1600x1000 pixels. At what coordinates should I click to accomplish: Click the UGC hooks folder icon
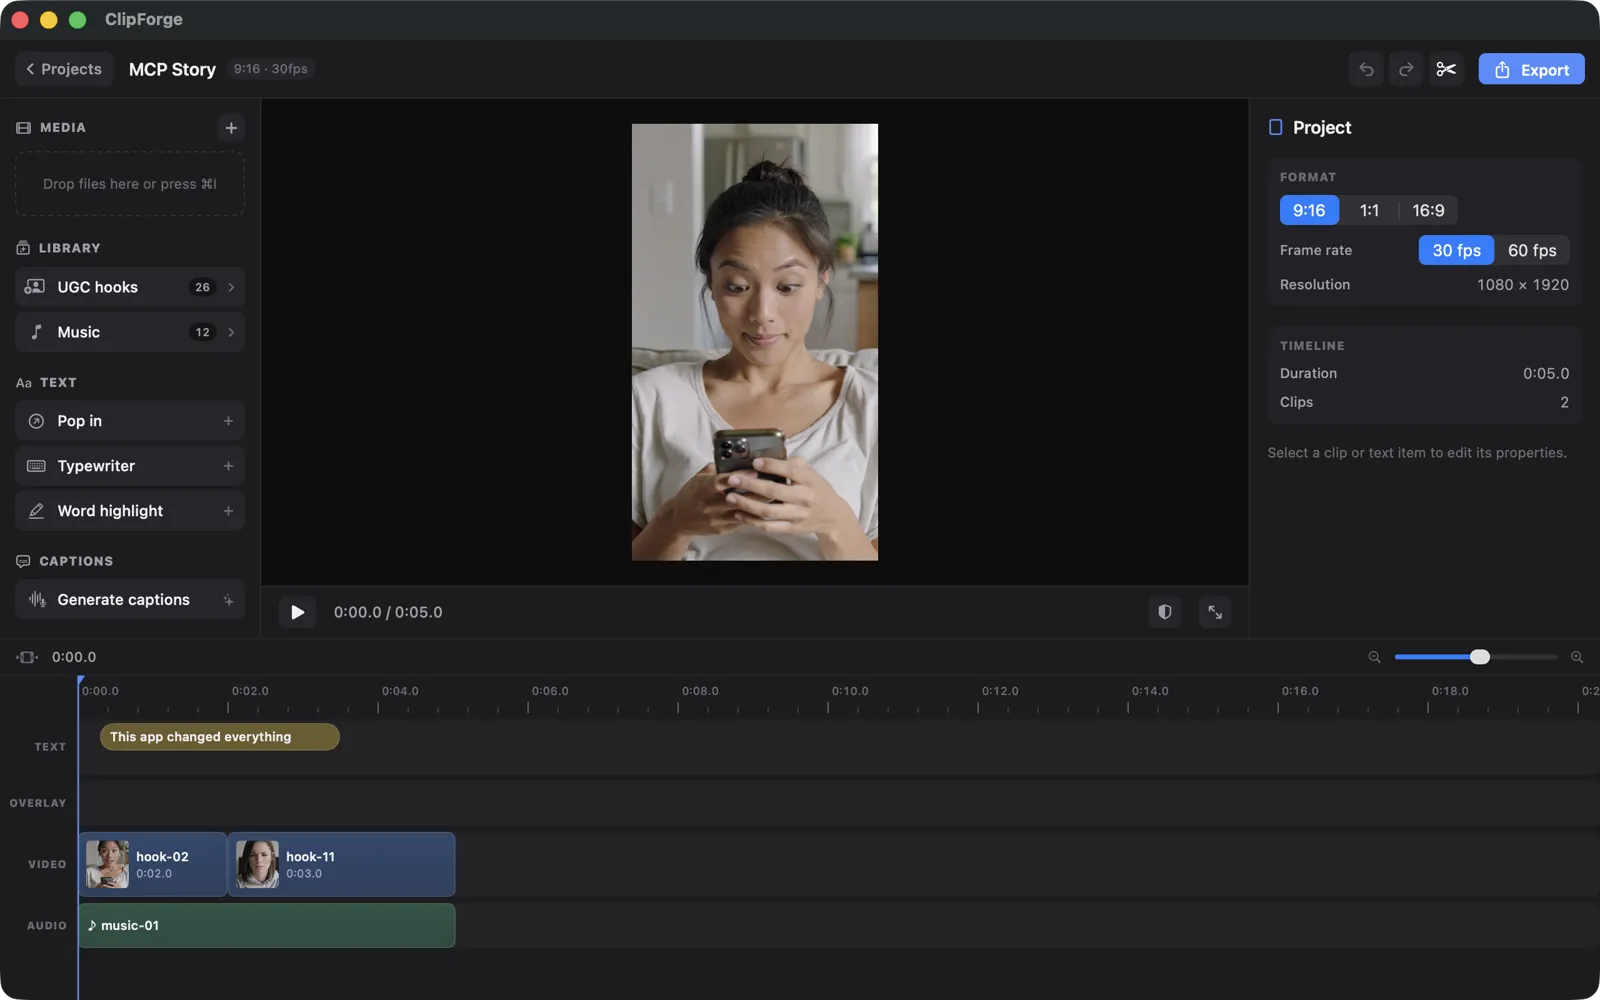pos(35,287)
